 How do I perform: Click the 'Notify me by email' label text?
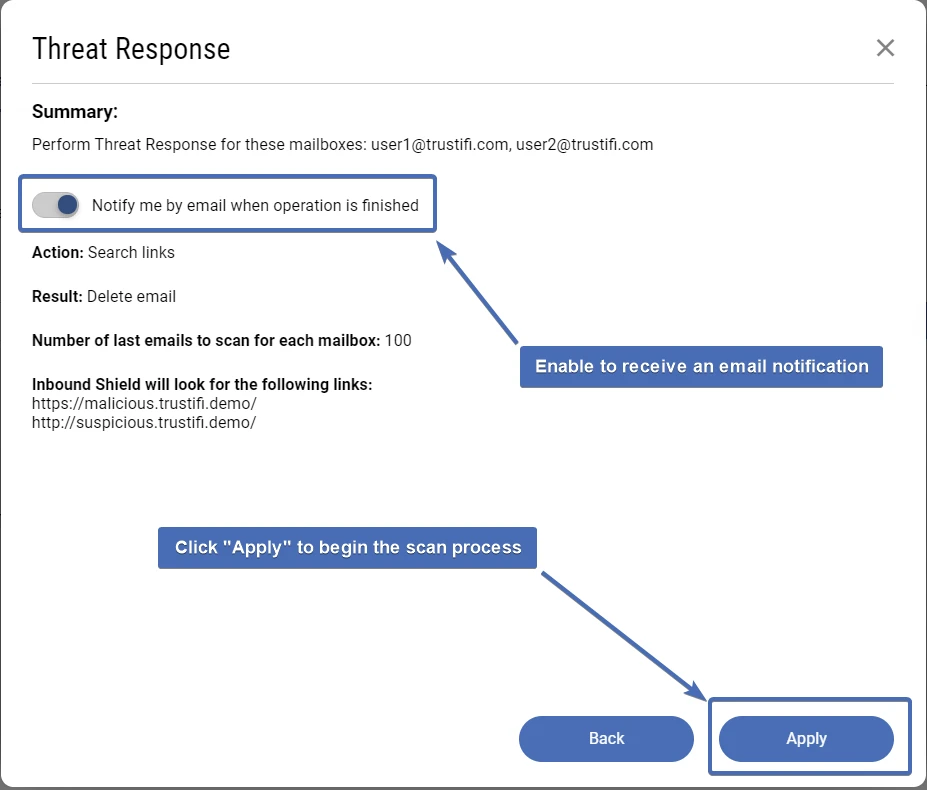255,205
